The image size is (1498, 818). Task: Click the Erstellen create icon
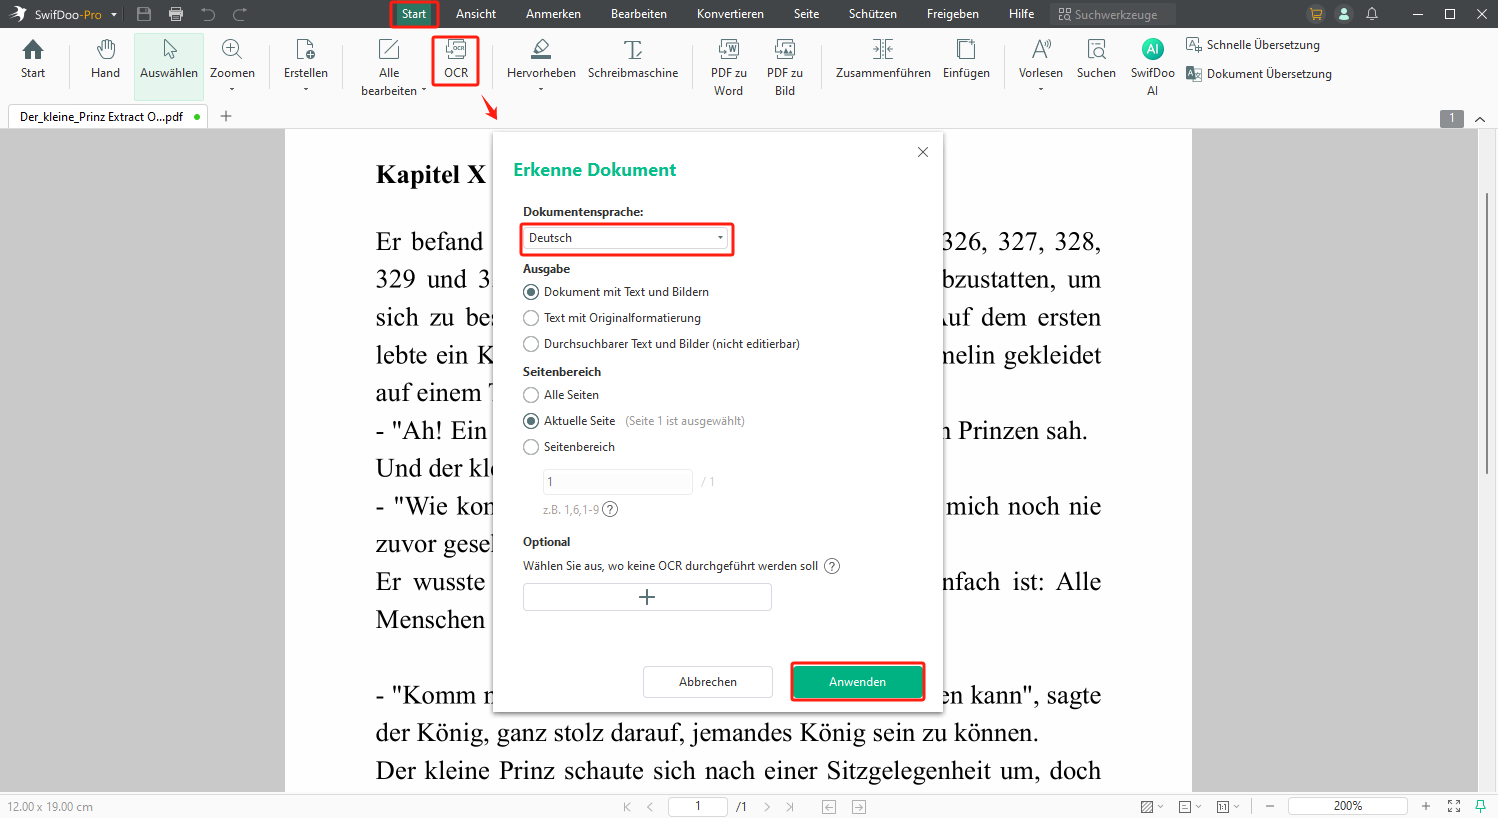click(x=306, y=59)
